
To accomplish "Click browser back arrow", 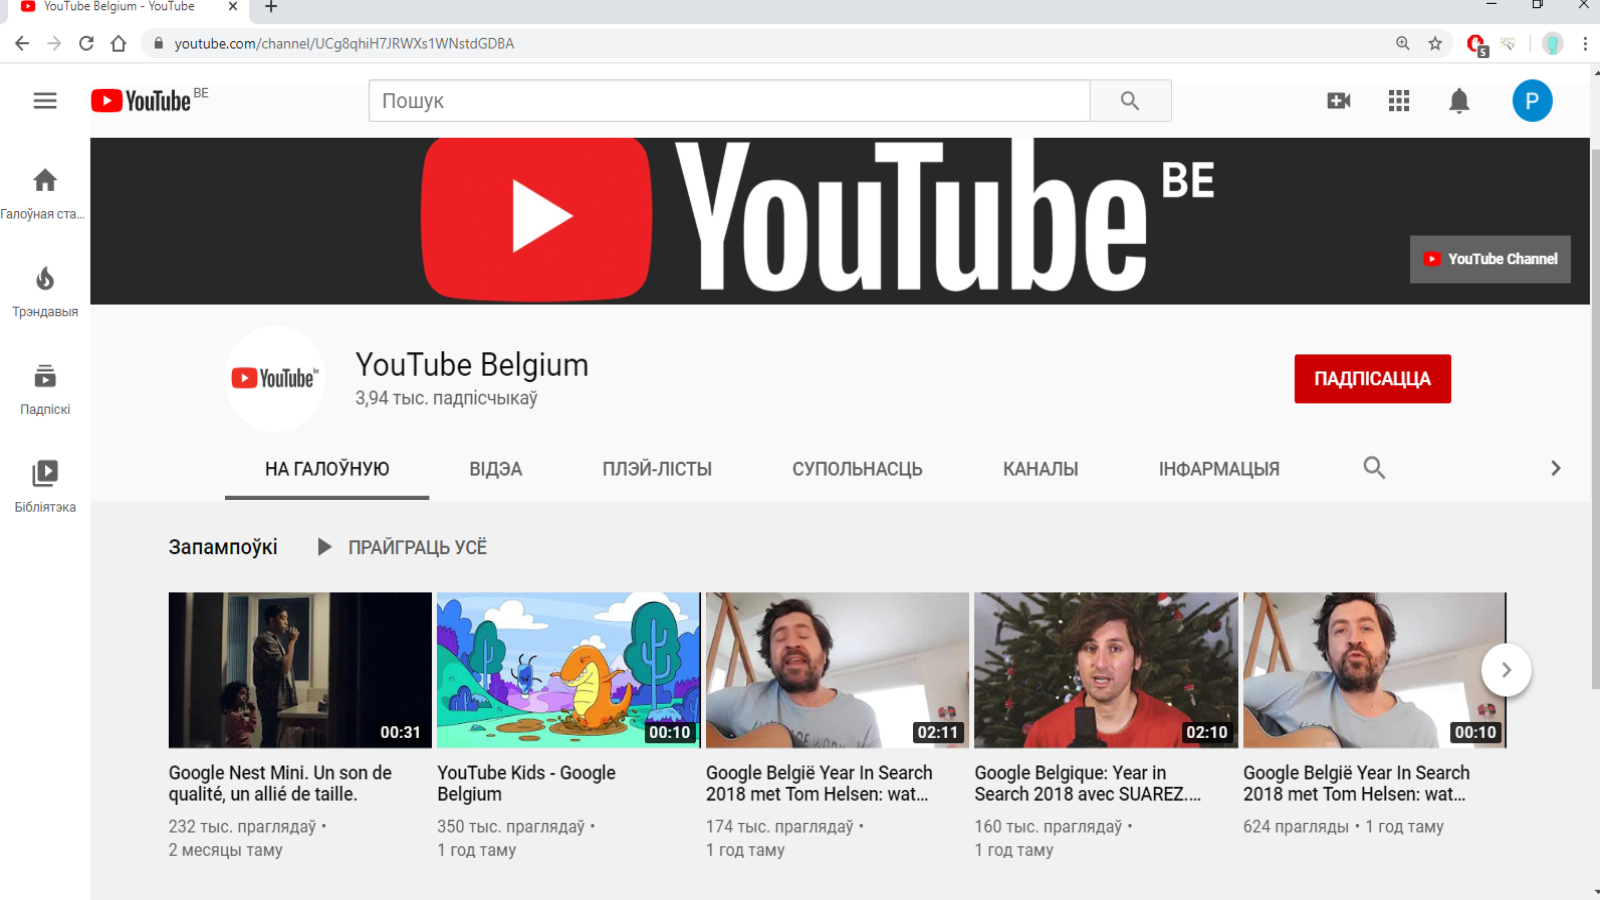I will point(22,43).
